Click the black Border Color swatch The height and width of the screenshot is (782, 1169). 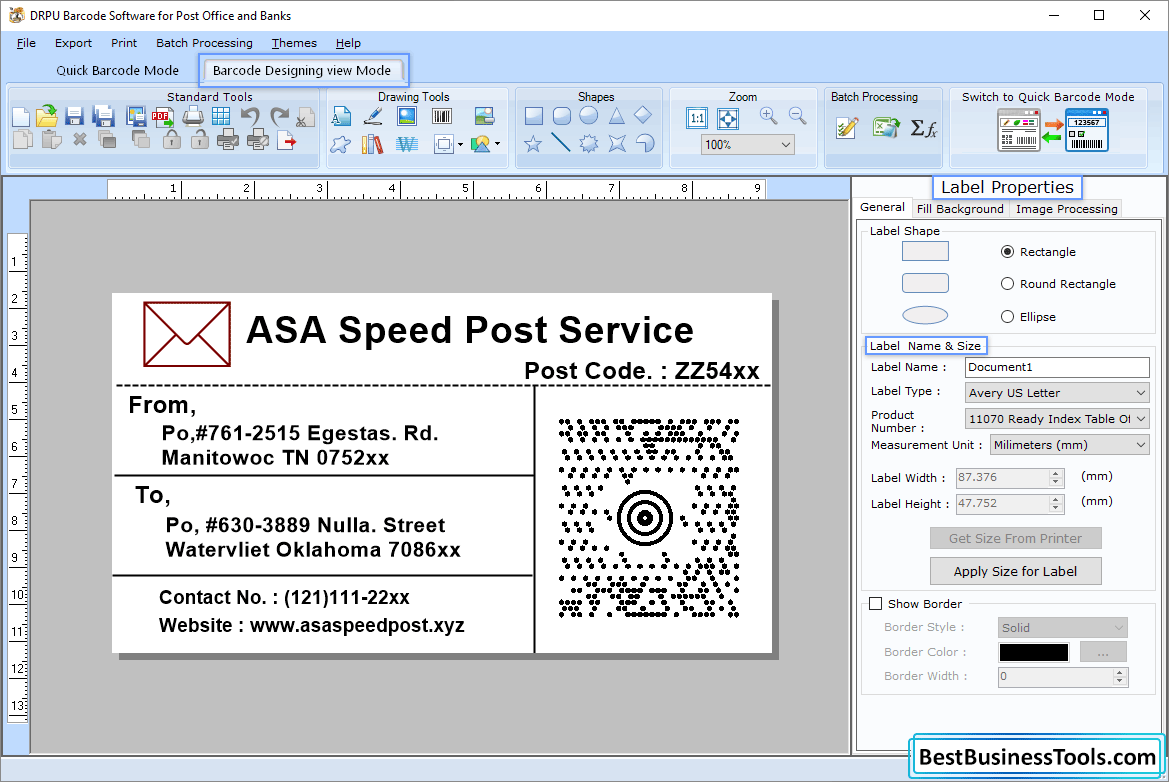click(x=1033, y=652)
